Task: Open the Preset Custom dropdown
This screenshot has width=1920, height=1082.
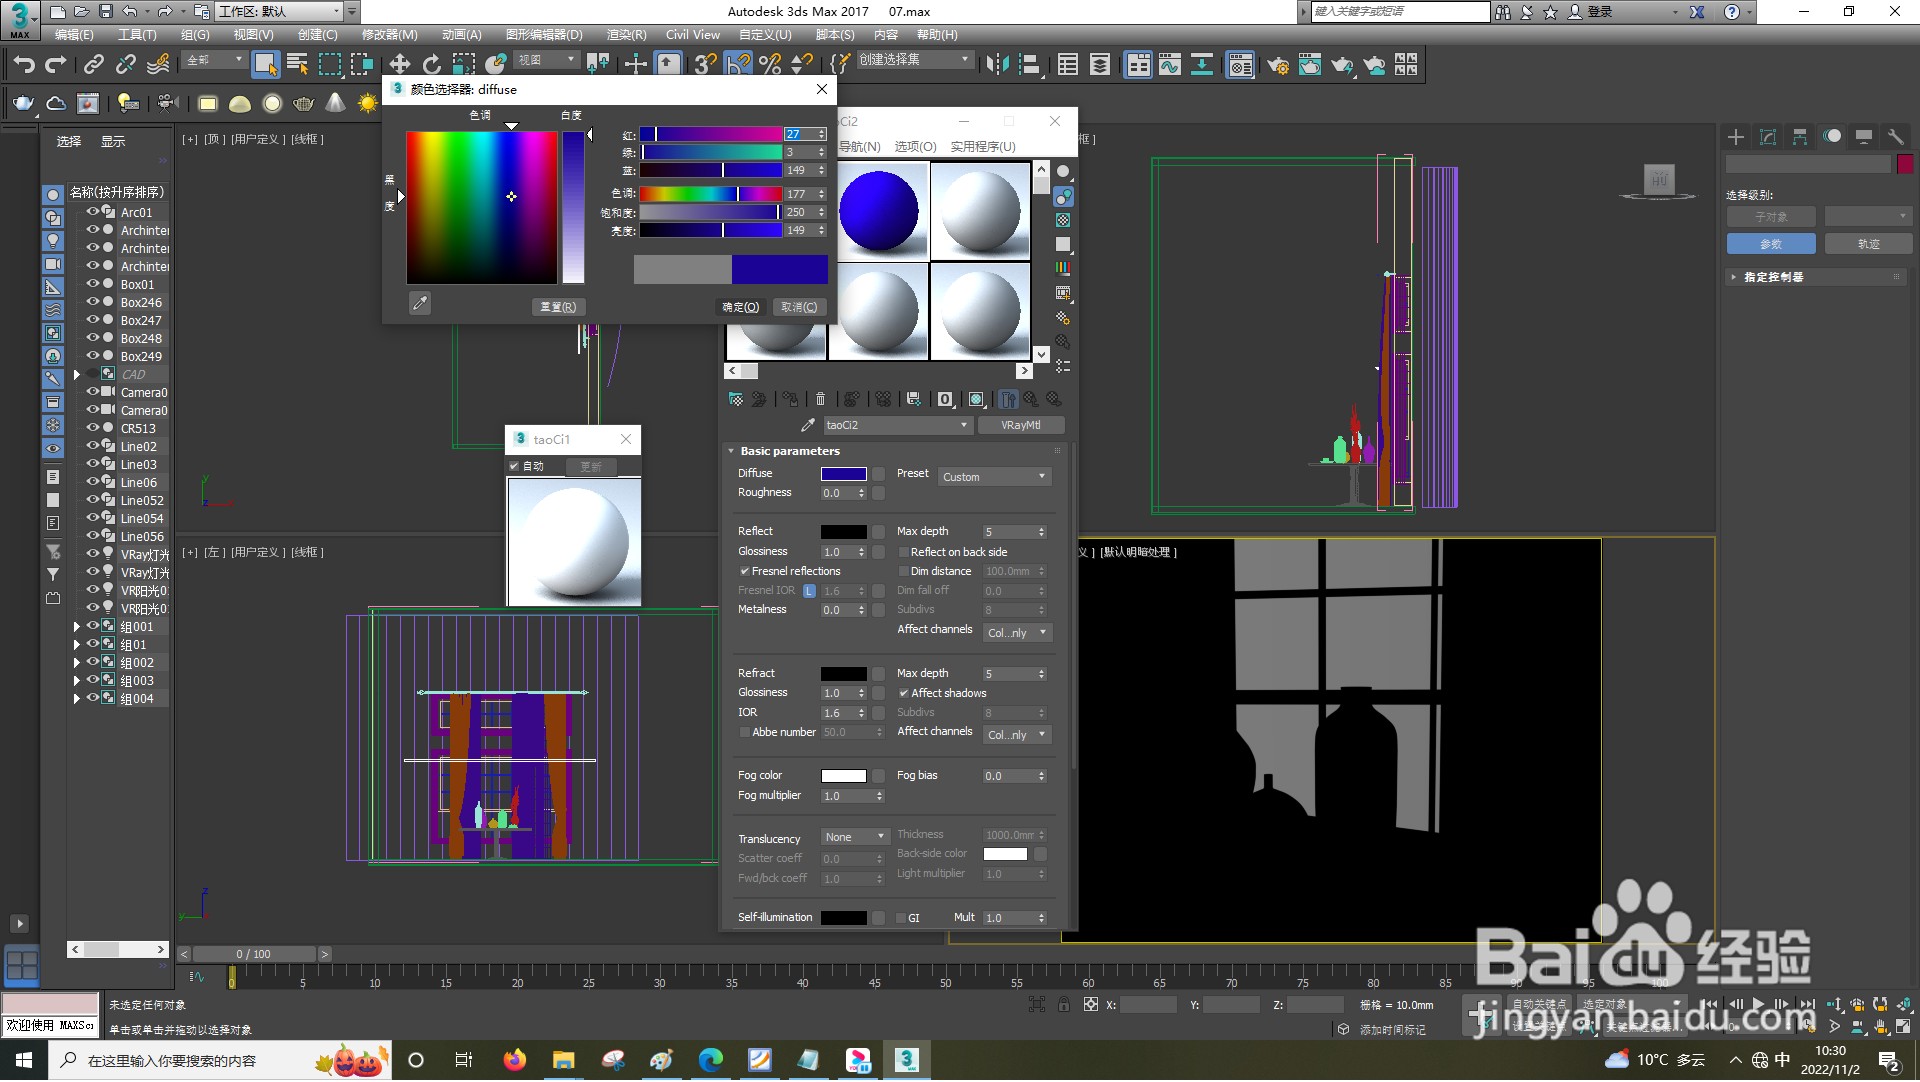Action: (x=994, y=477)
